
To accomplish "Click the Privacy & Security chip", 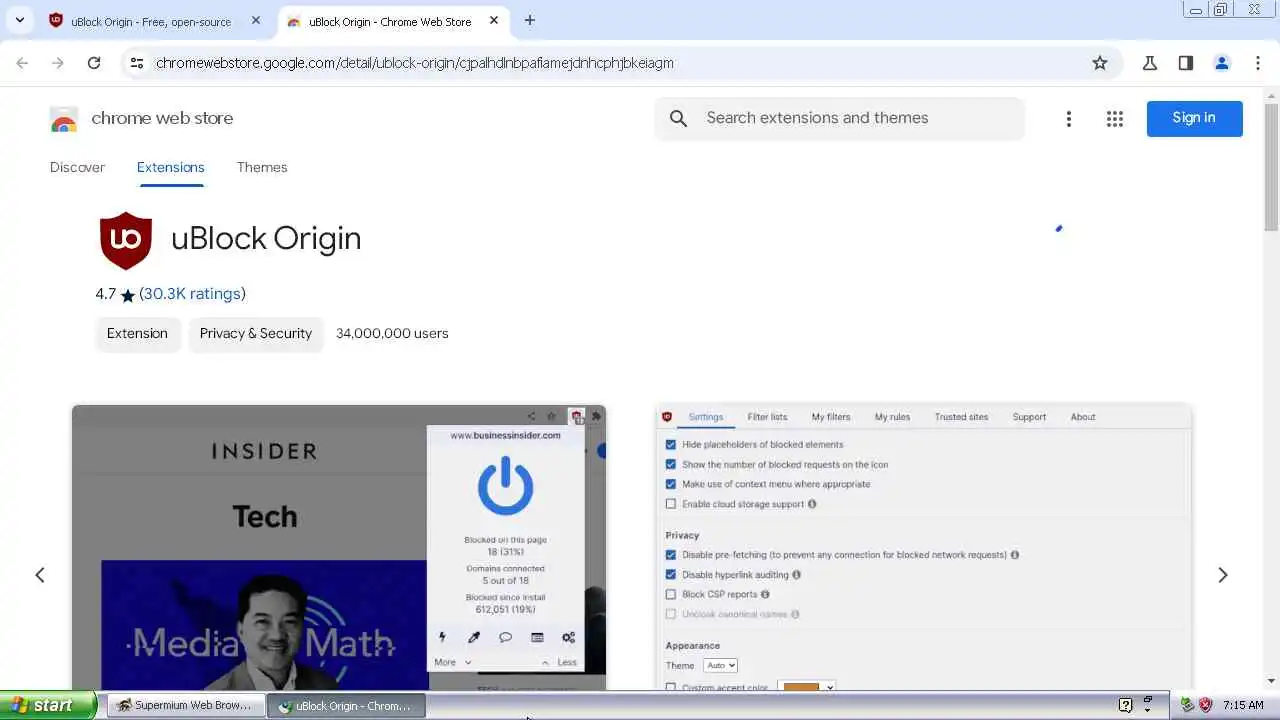I will point(256,333).
